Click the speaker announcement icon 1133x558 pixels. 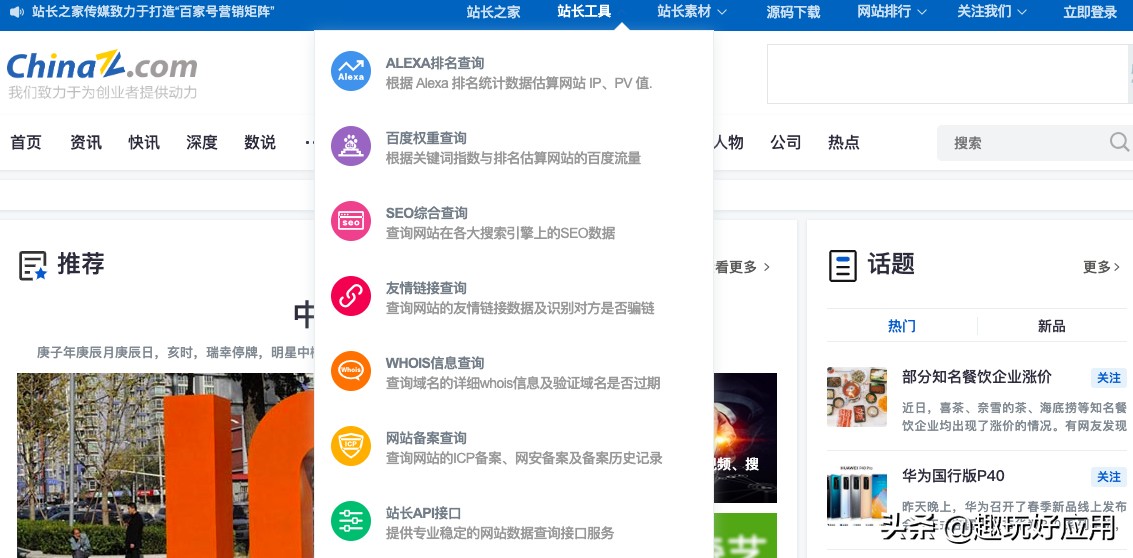tap(16, 12)
